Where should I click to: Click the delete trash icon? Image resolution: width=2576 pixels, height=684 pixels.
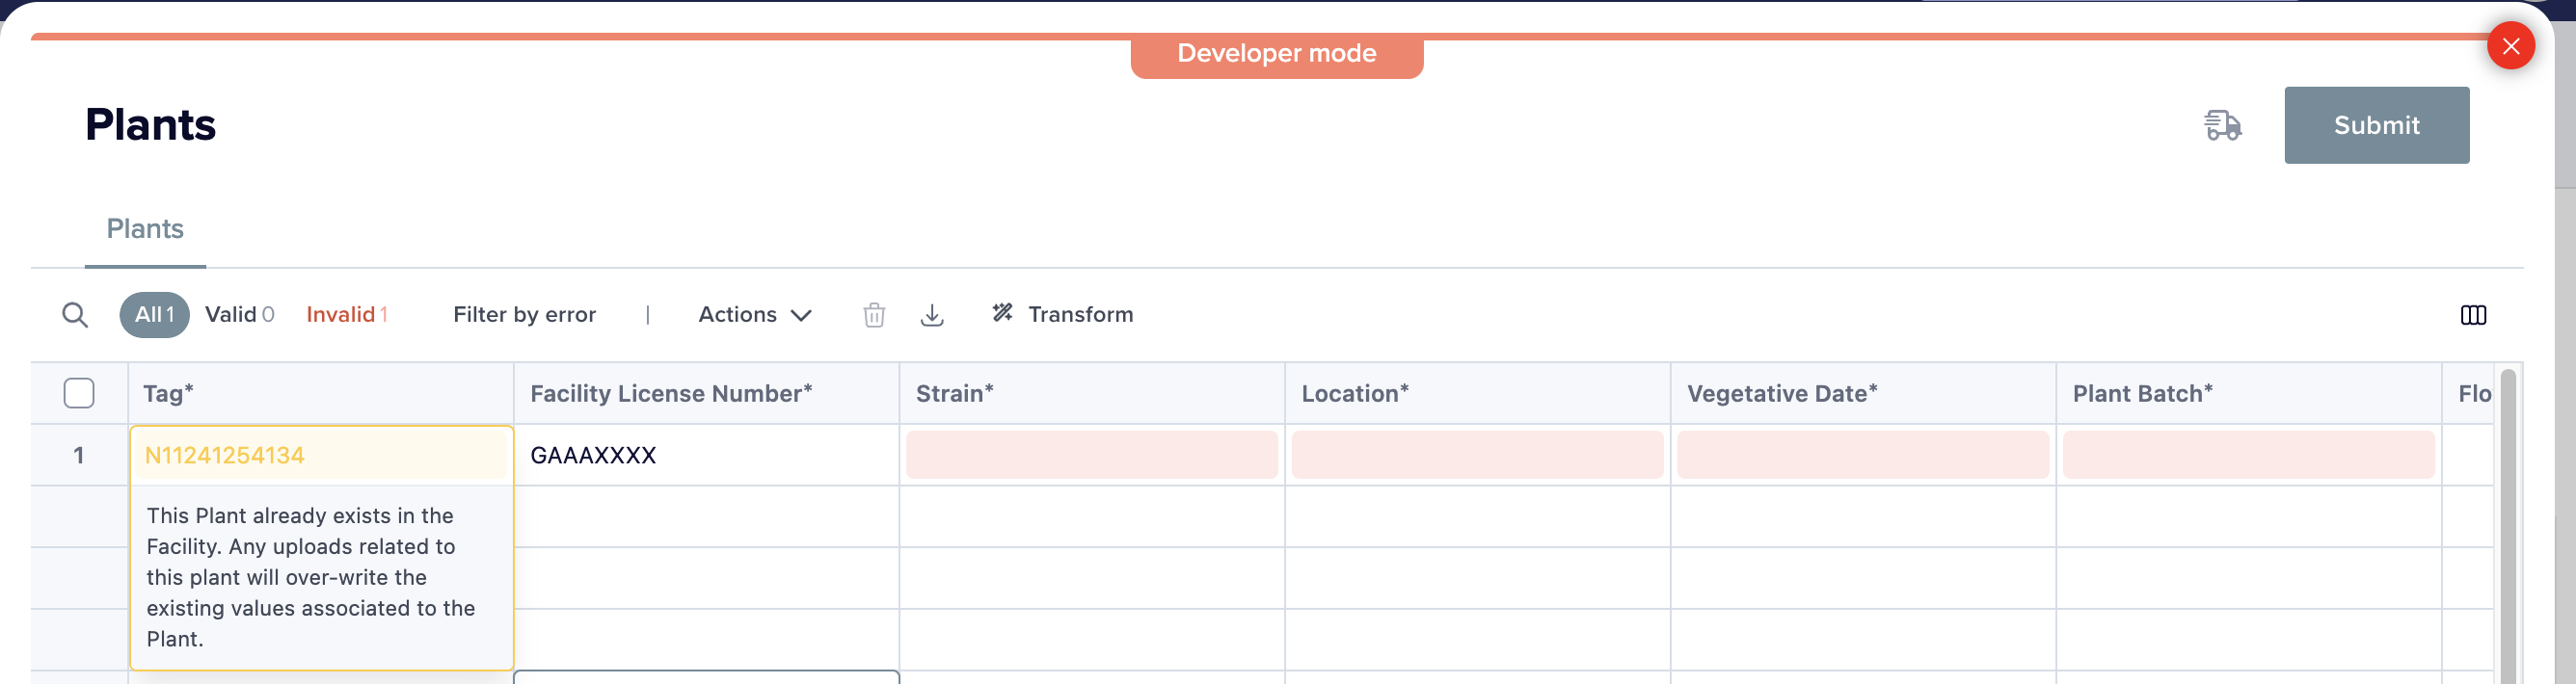[874, 315]
